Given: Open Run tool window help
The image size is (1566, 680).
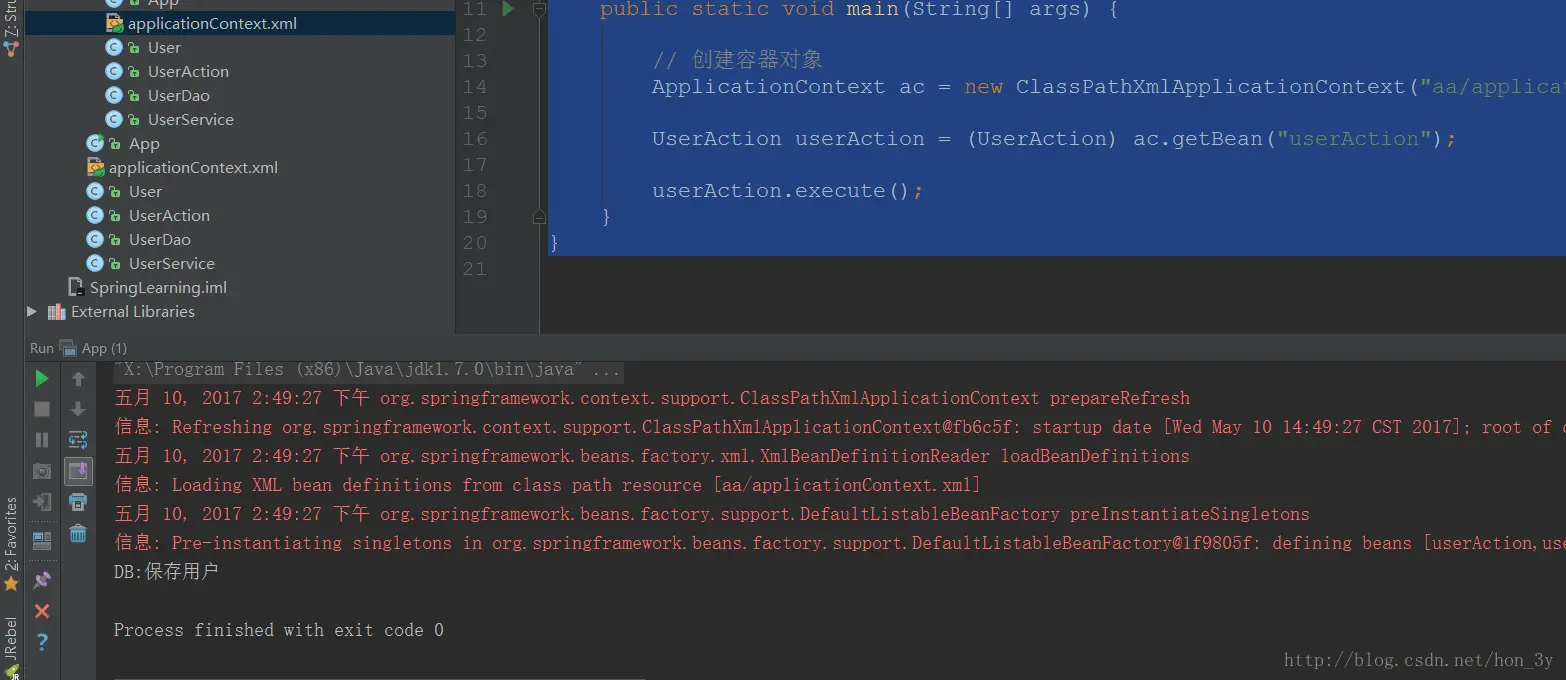Looking at the screenshot, I should click(x=42, y=642).
